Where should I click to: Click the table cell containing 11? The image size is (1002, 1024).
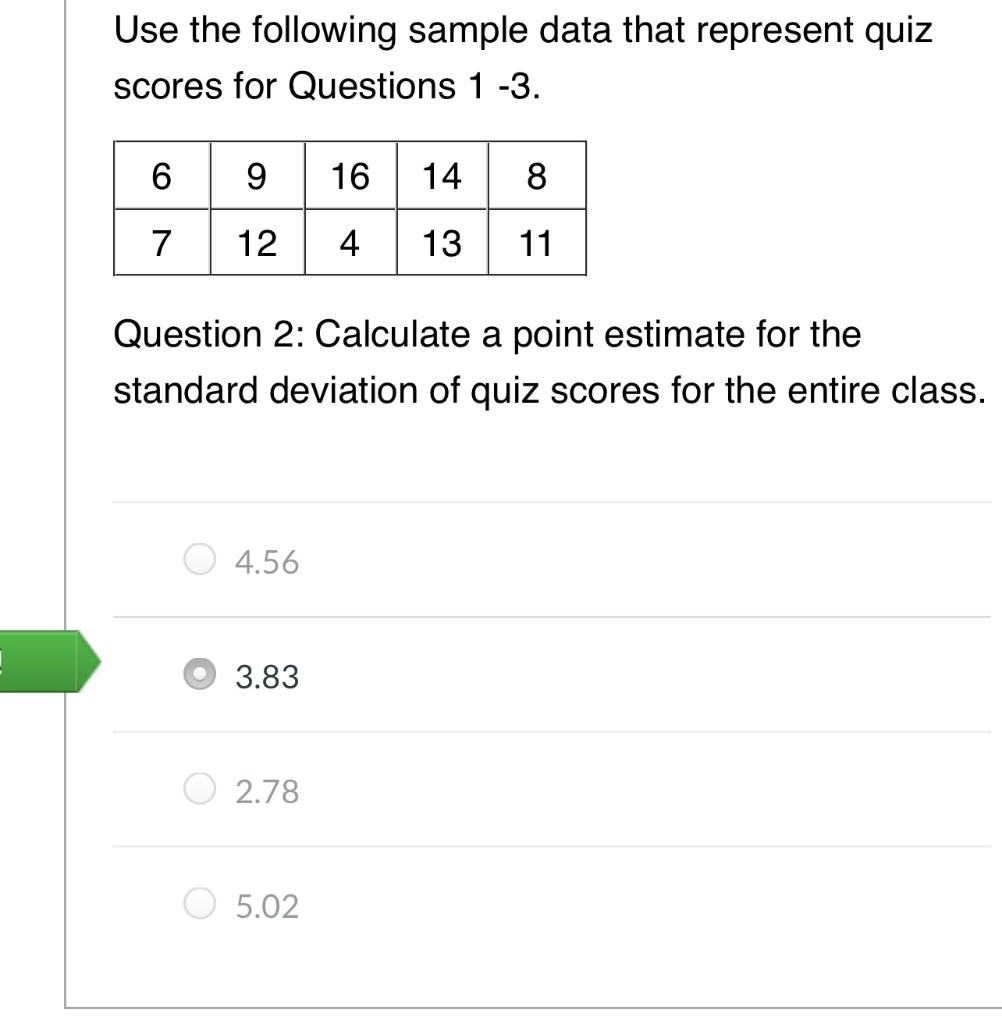pyautogui.click(x=534, y=242)
